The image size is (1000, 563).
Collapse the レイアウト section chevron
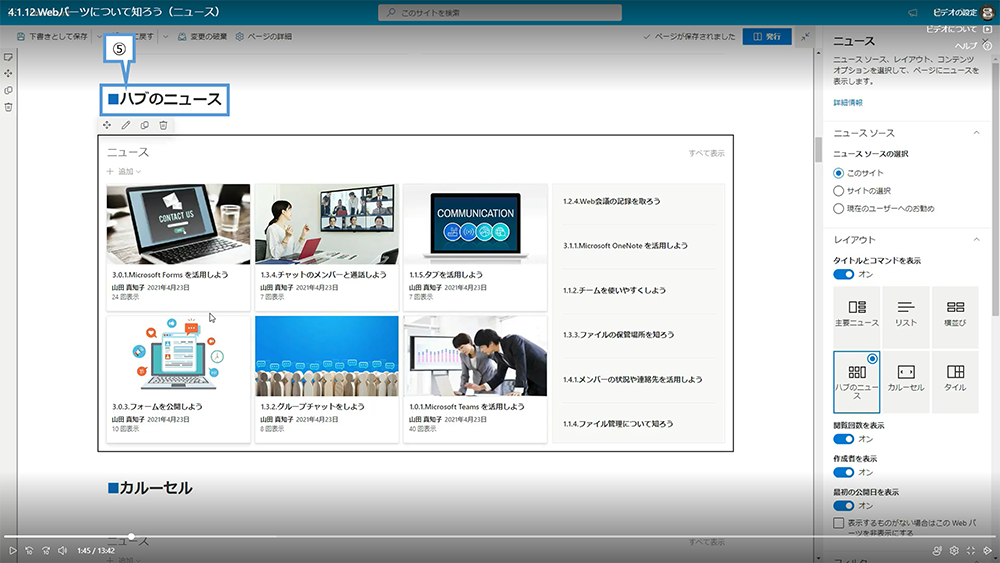click(x=976, y=239)
